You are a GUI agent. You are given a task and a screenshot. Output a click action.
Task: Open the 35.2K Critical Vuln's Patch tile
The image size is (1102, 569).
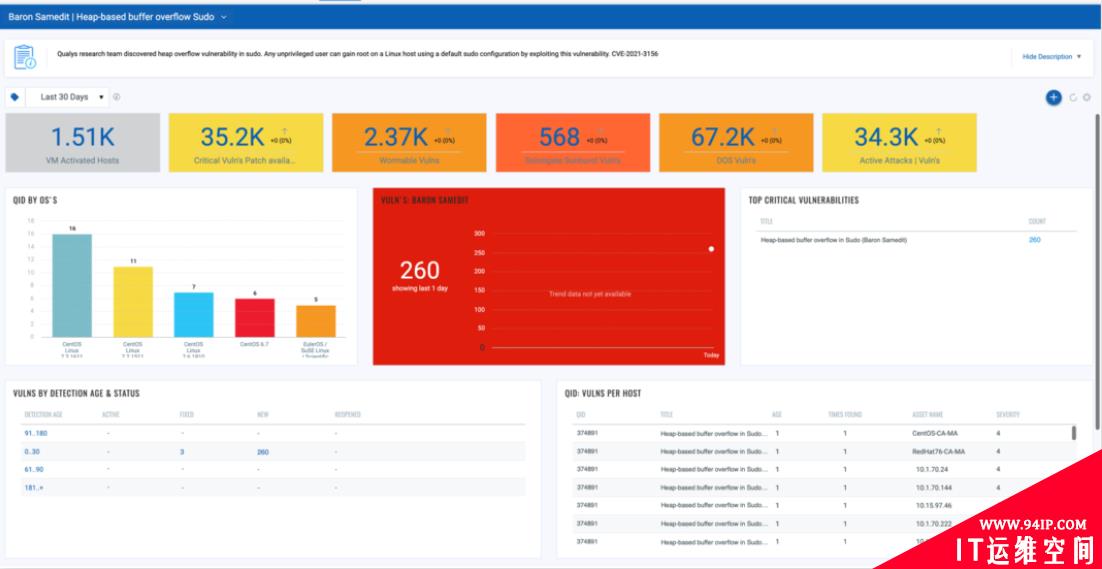(x=246, y=143)
